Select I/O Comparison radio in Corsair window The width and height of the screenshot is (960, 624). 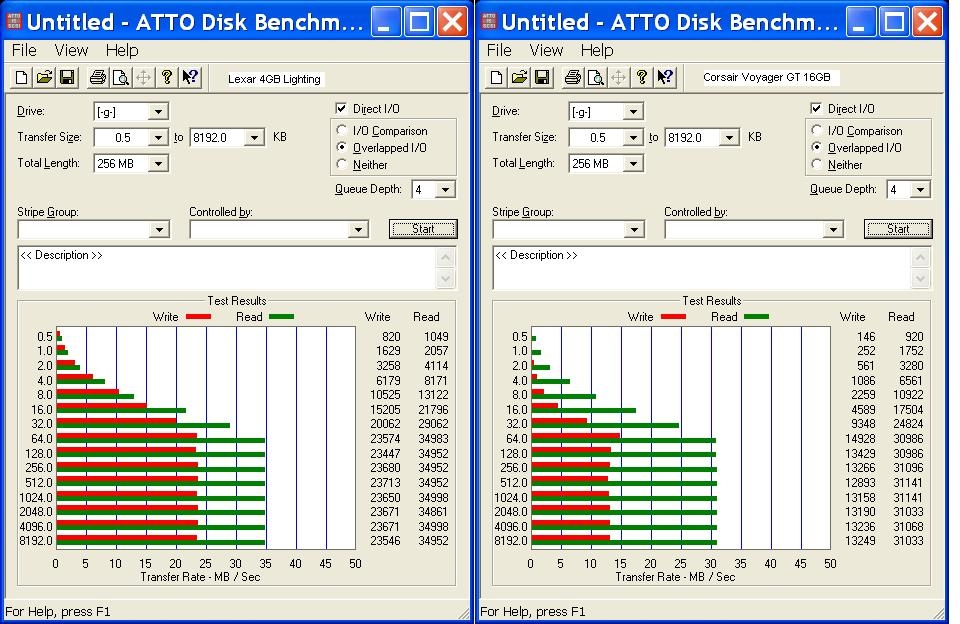click(817, 130)
